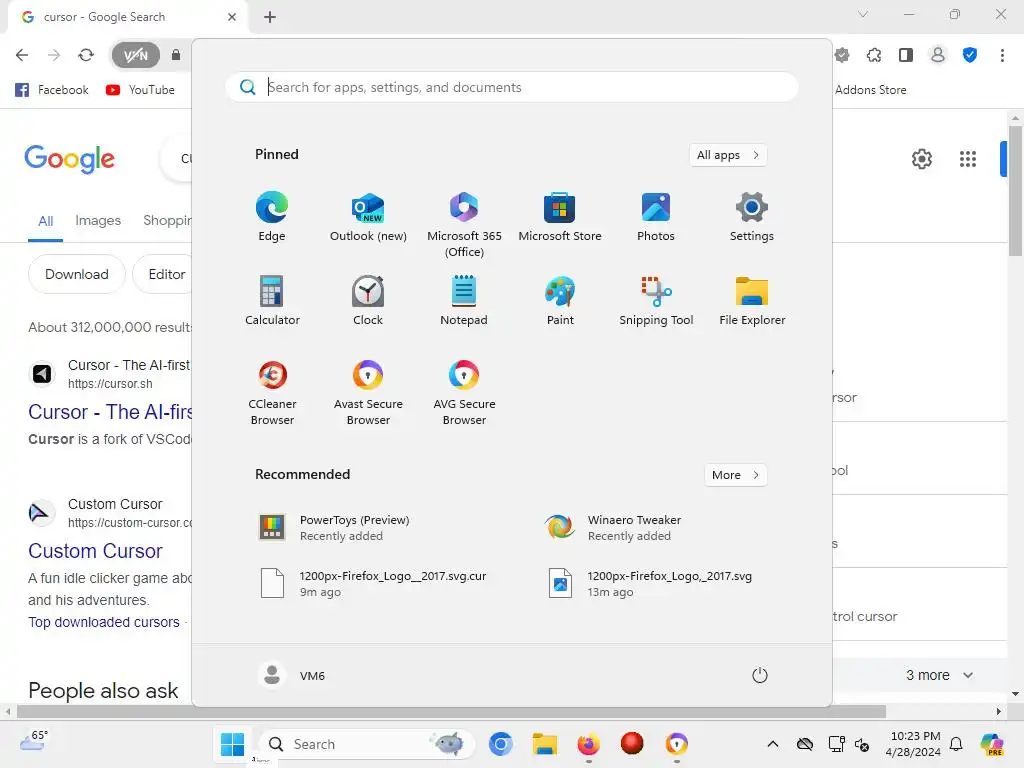Image resolution: width=1024 pixels, height=768 pixels.
Task: Open File Explorer from pinned apps
Action: 752,300
